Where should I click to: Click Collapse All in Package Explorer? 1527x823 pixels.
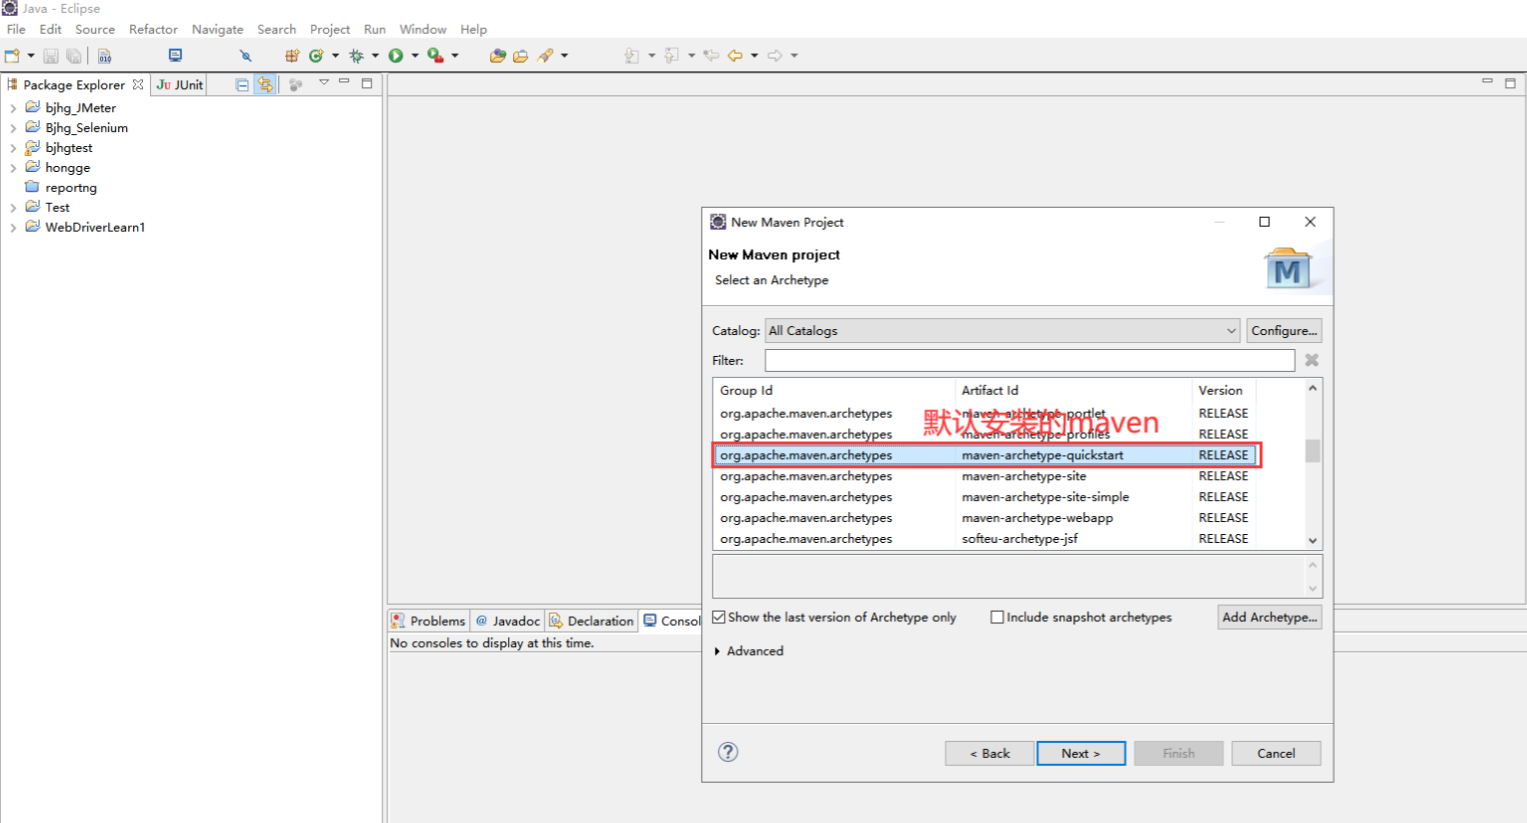(x=242, y=85)
